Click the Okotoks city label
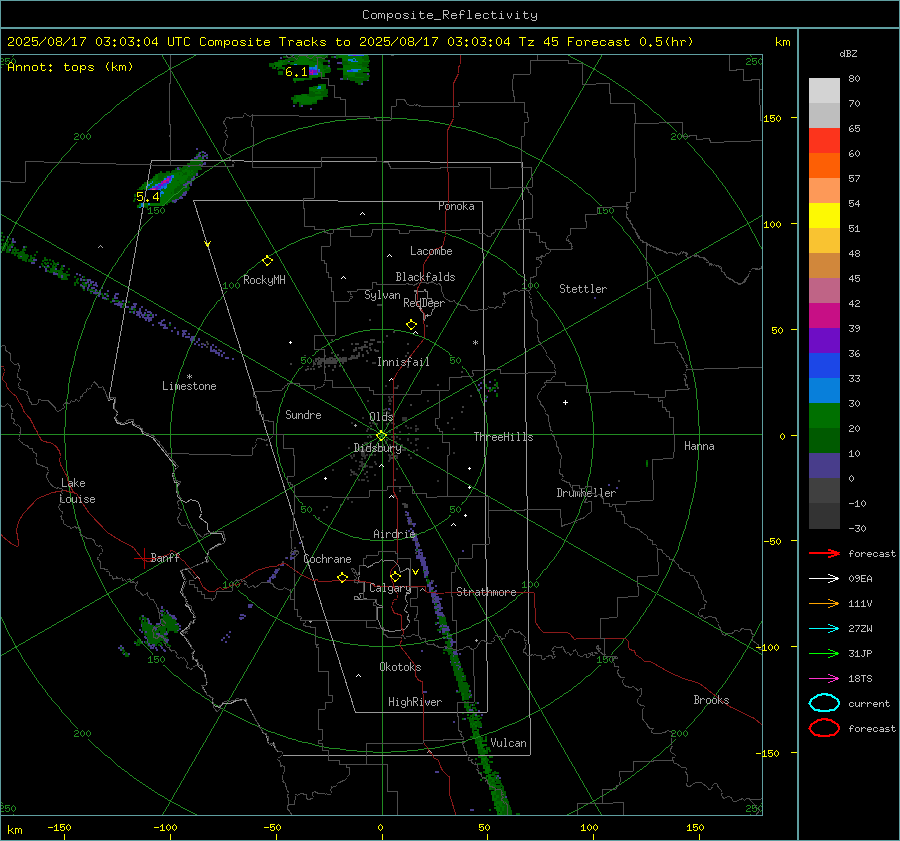This screenshot has width=900, height=841. tap(400, 667)
